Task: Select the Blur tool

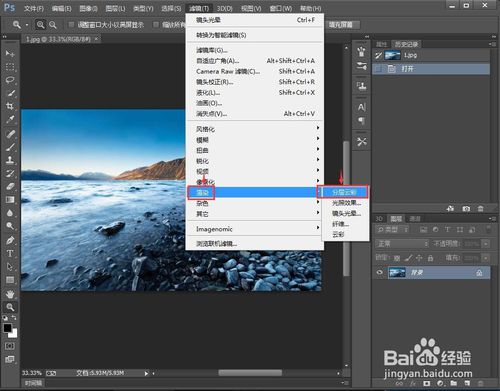Action: pyautogui.click(x=10, y=213)
